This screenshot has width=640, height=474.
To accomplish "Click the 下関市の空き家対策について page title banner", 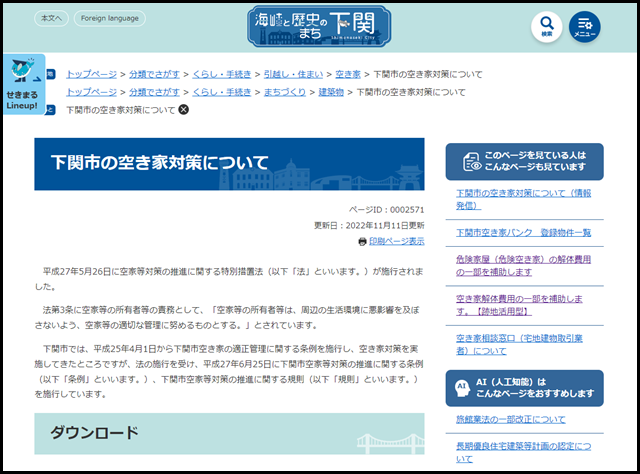I will (229, 164).
